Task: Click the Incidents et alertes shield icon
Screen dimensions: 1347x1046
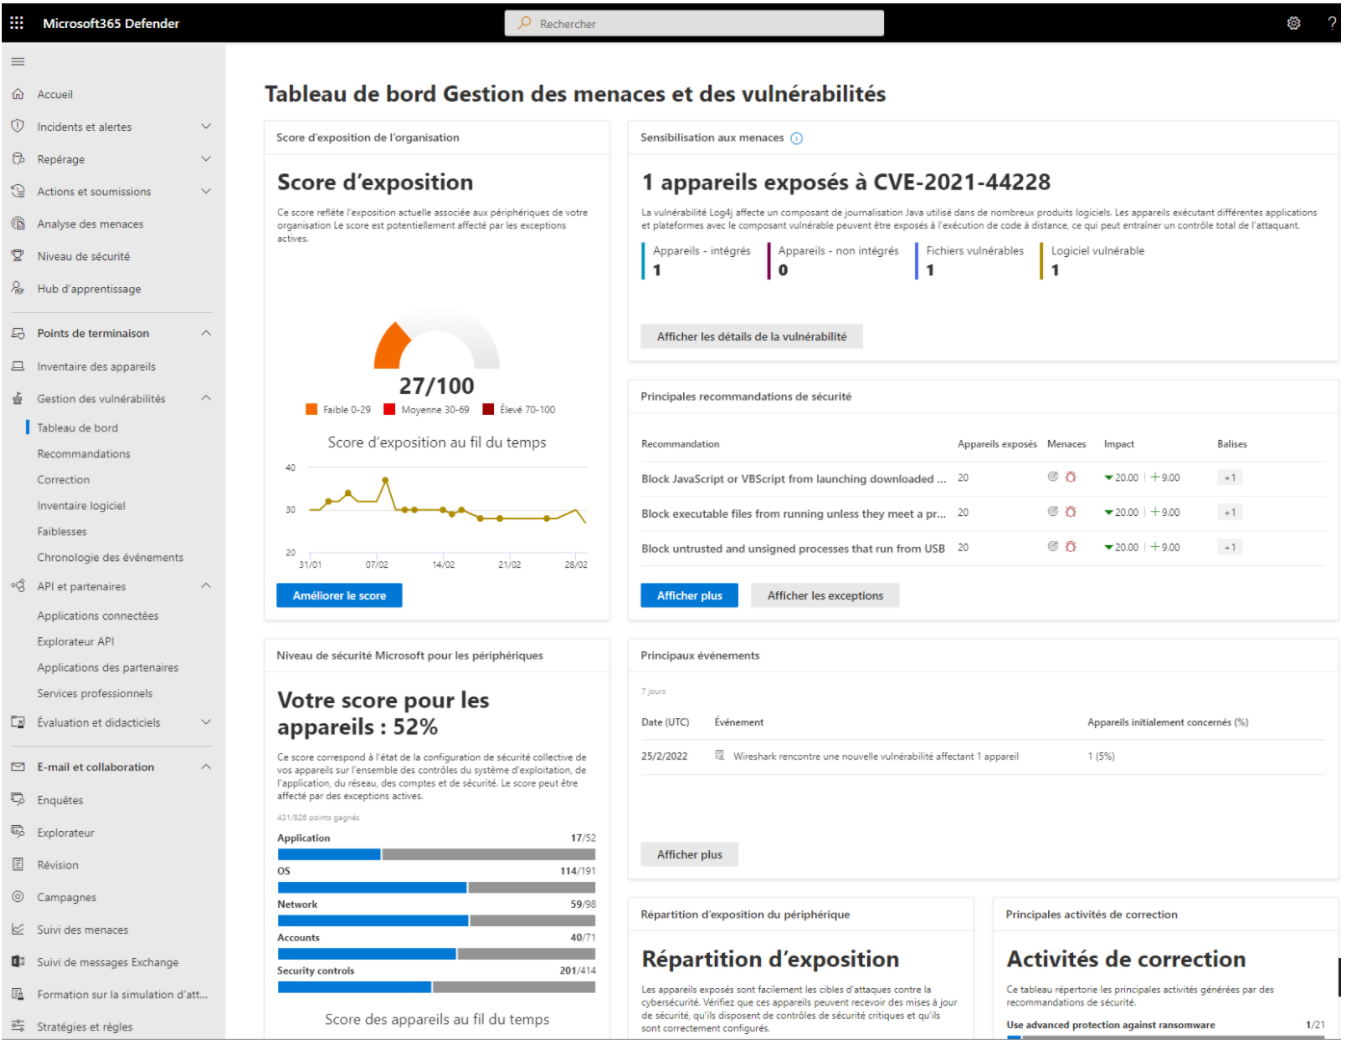Action: pos(17,126)
